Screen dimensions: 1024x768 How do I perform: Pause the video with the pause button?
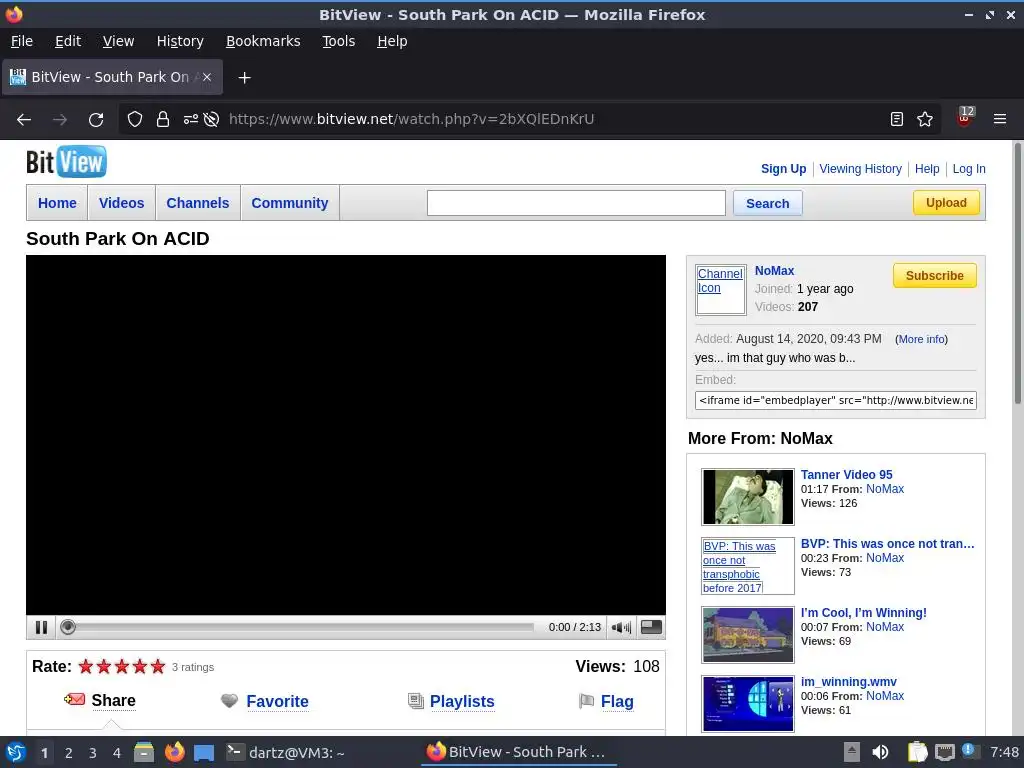[41, 627]
